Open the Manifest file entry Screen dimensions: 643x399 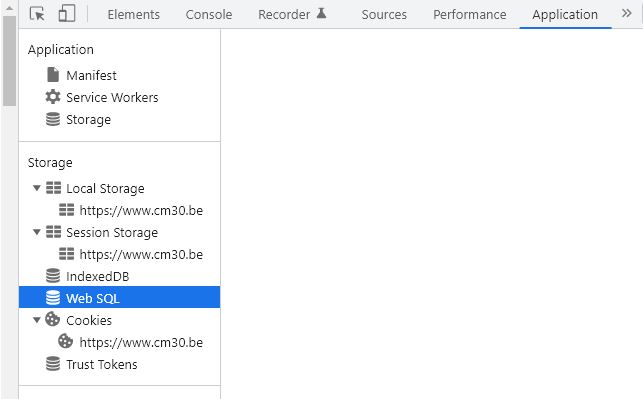pyautogui.click(x=82, y=75)
